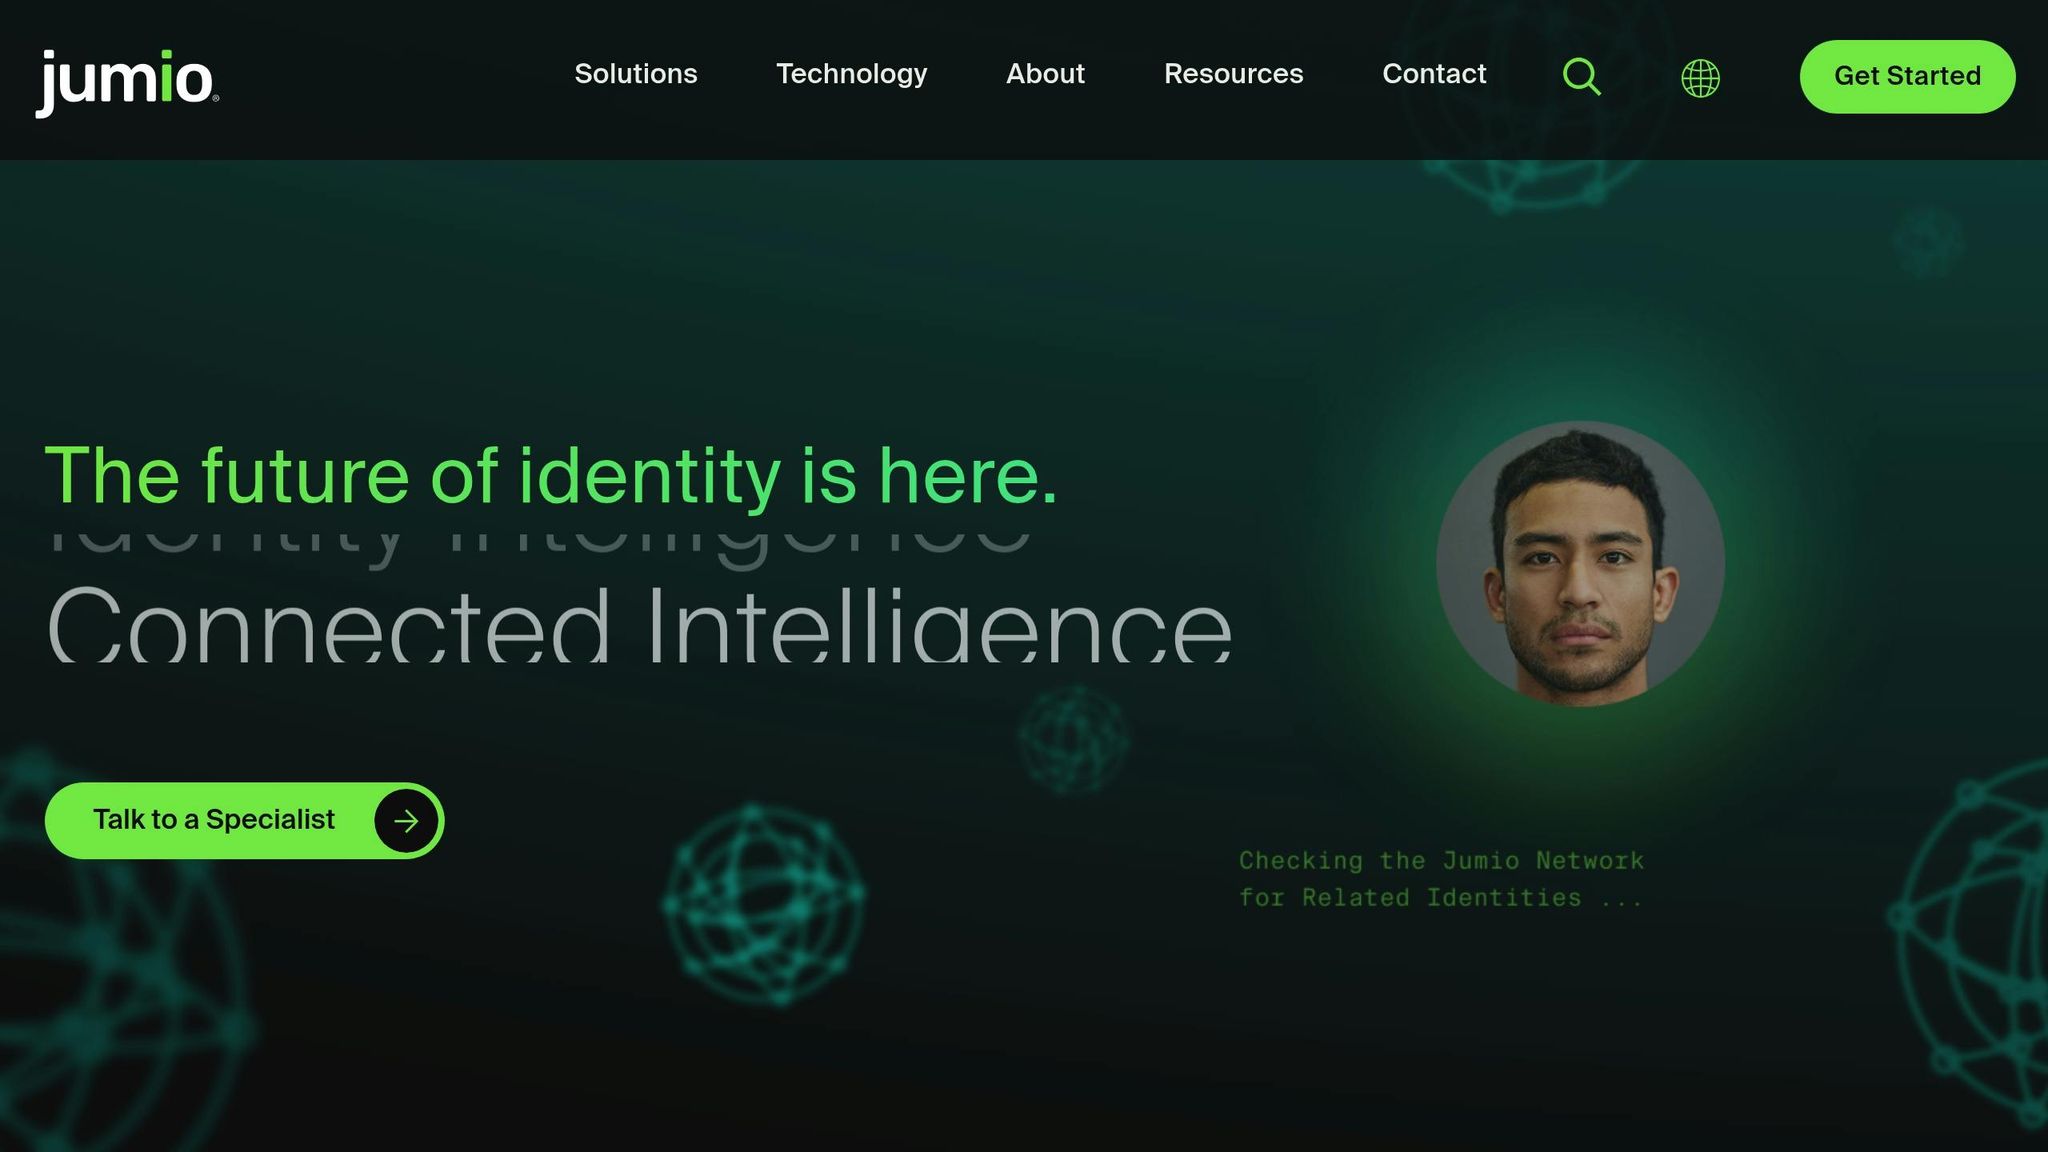The width and height of the screenshot is (2048, 1152).
Task: Click the circular face portrait image
Action: pos(1580,564)
